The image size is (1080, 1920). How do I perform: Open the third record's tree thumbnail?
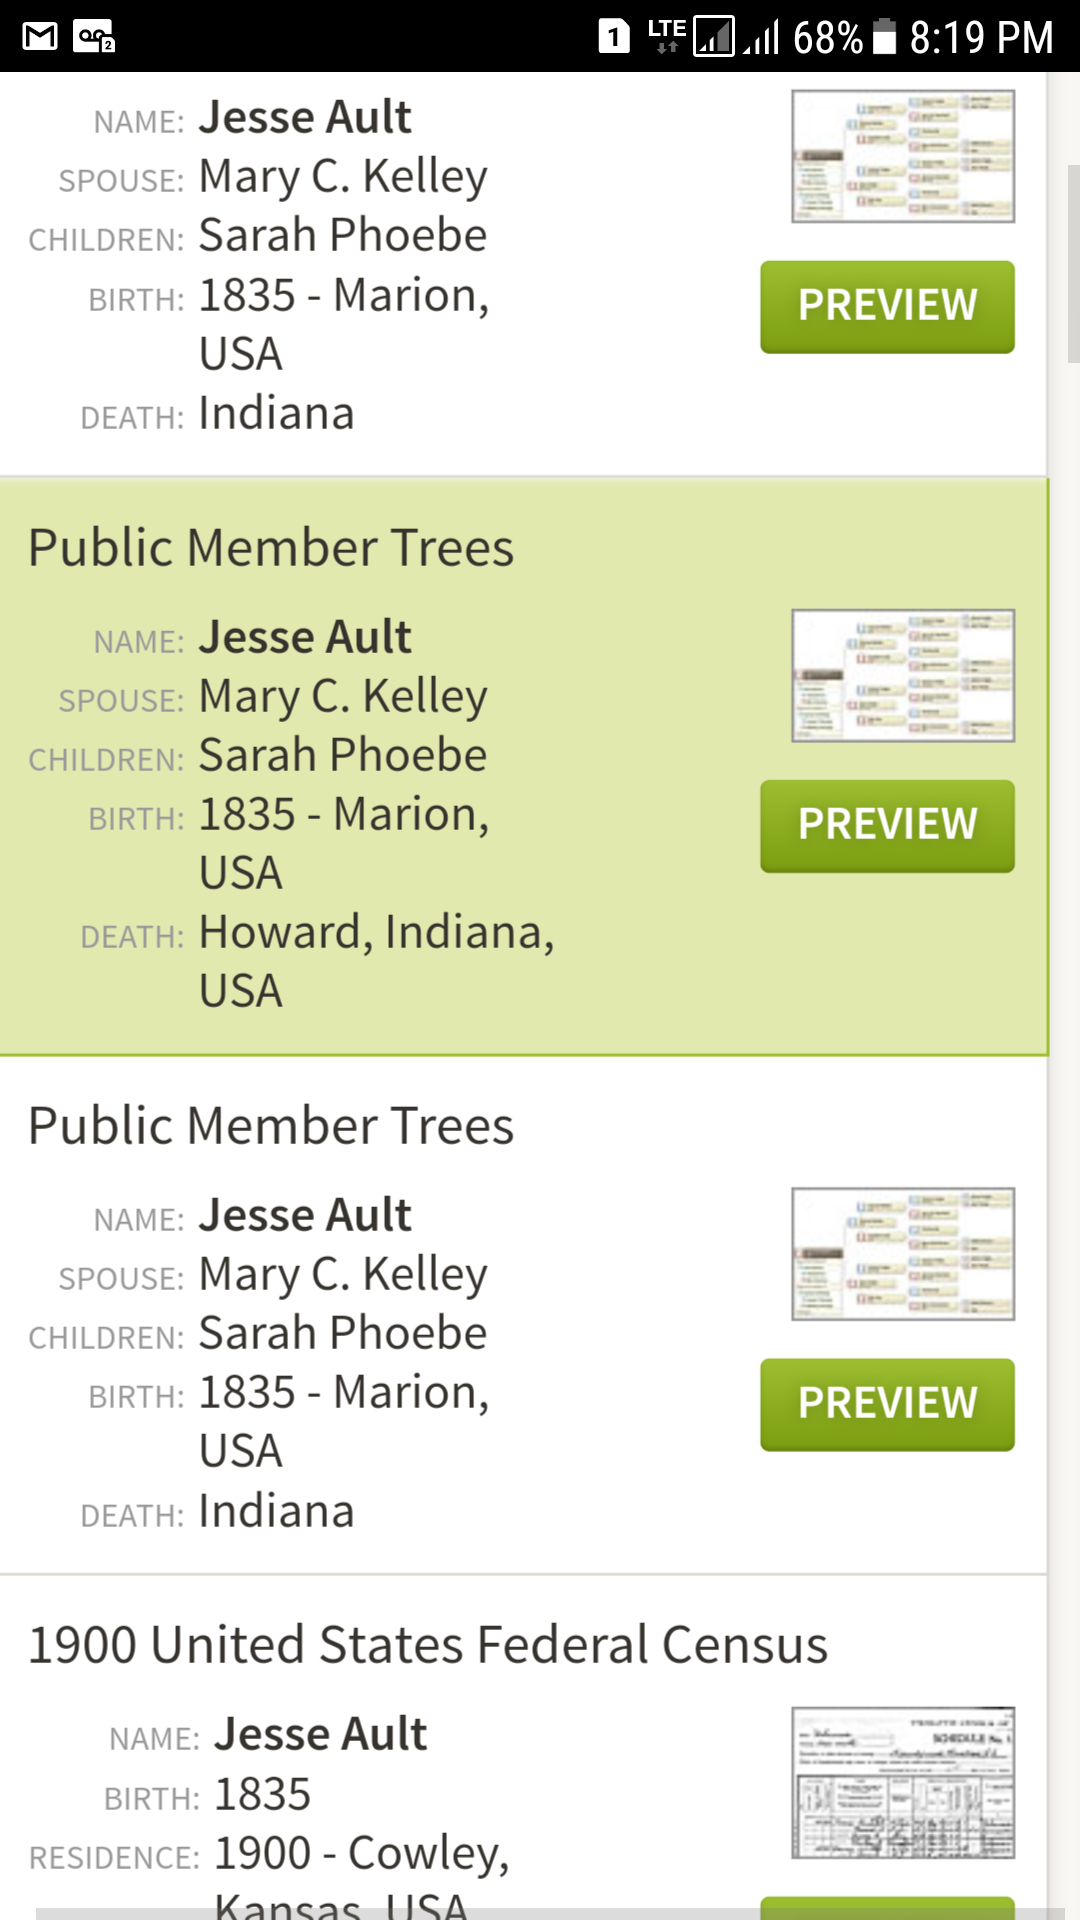coord(902,1254)
